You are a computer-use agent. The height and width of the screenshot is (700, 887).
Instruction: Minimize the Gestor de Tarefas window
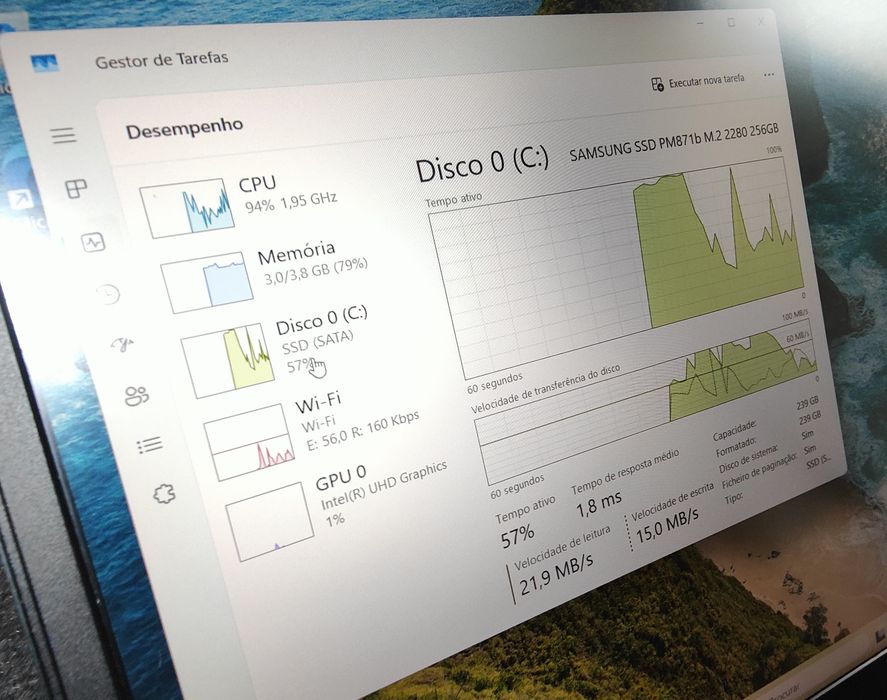pos(700,23)
